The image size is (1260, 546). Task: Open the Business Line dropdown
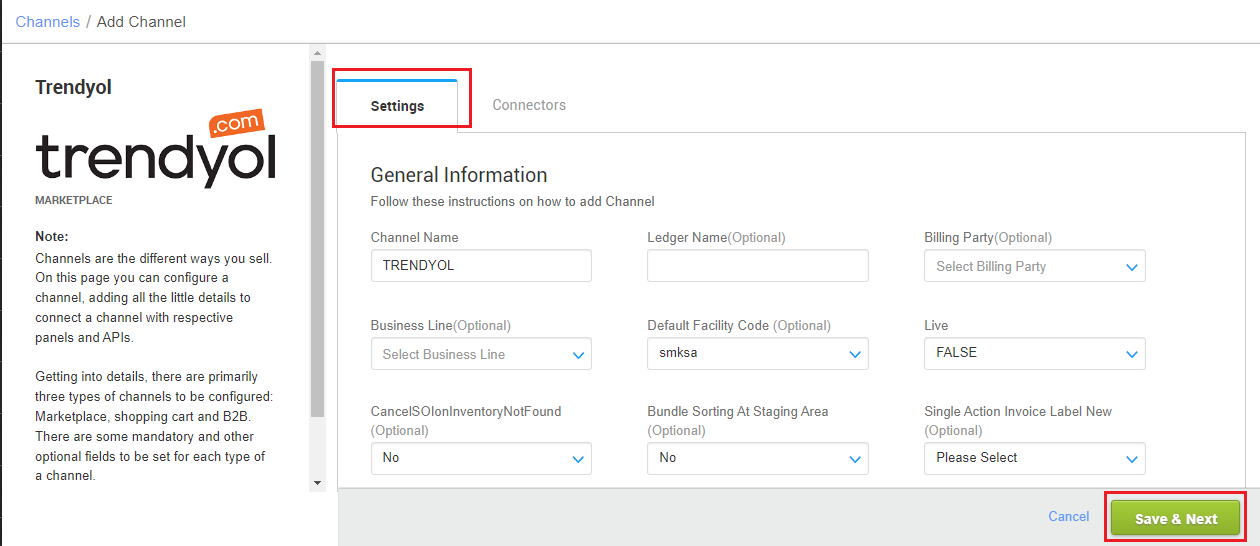coord(481,354)
